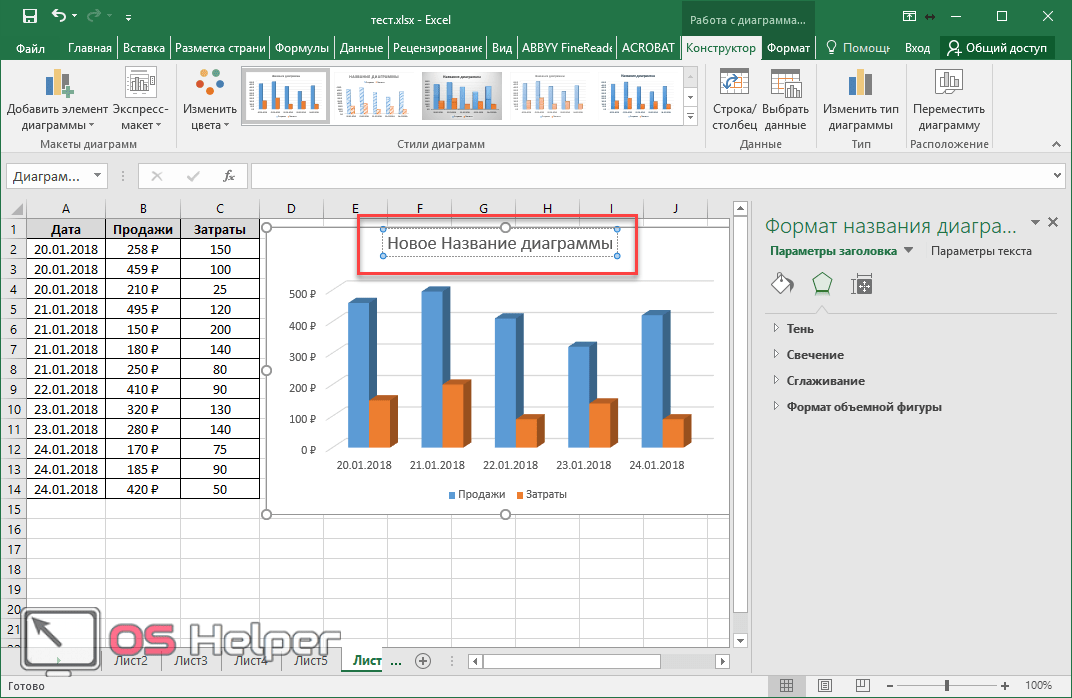
Task: Click the formula bar input field
Action: click(650, 176)
